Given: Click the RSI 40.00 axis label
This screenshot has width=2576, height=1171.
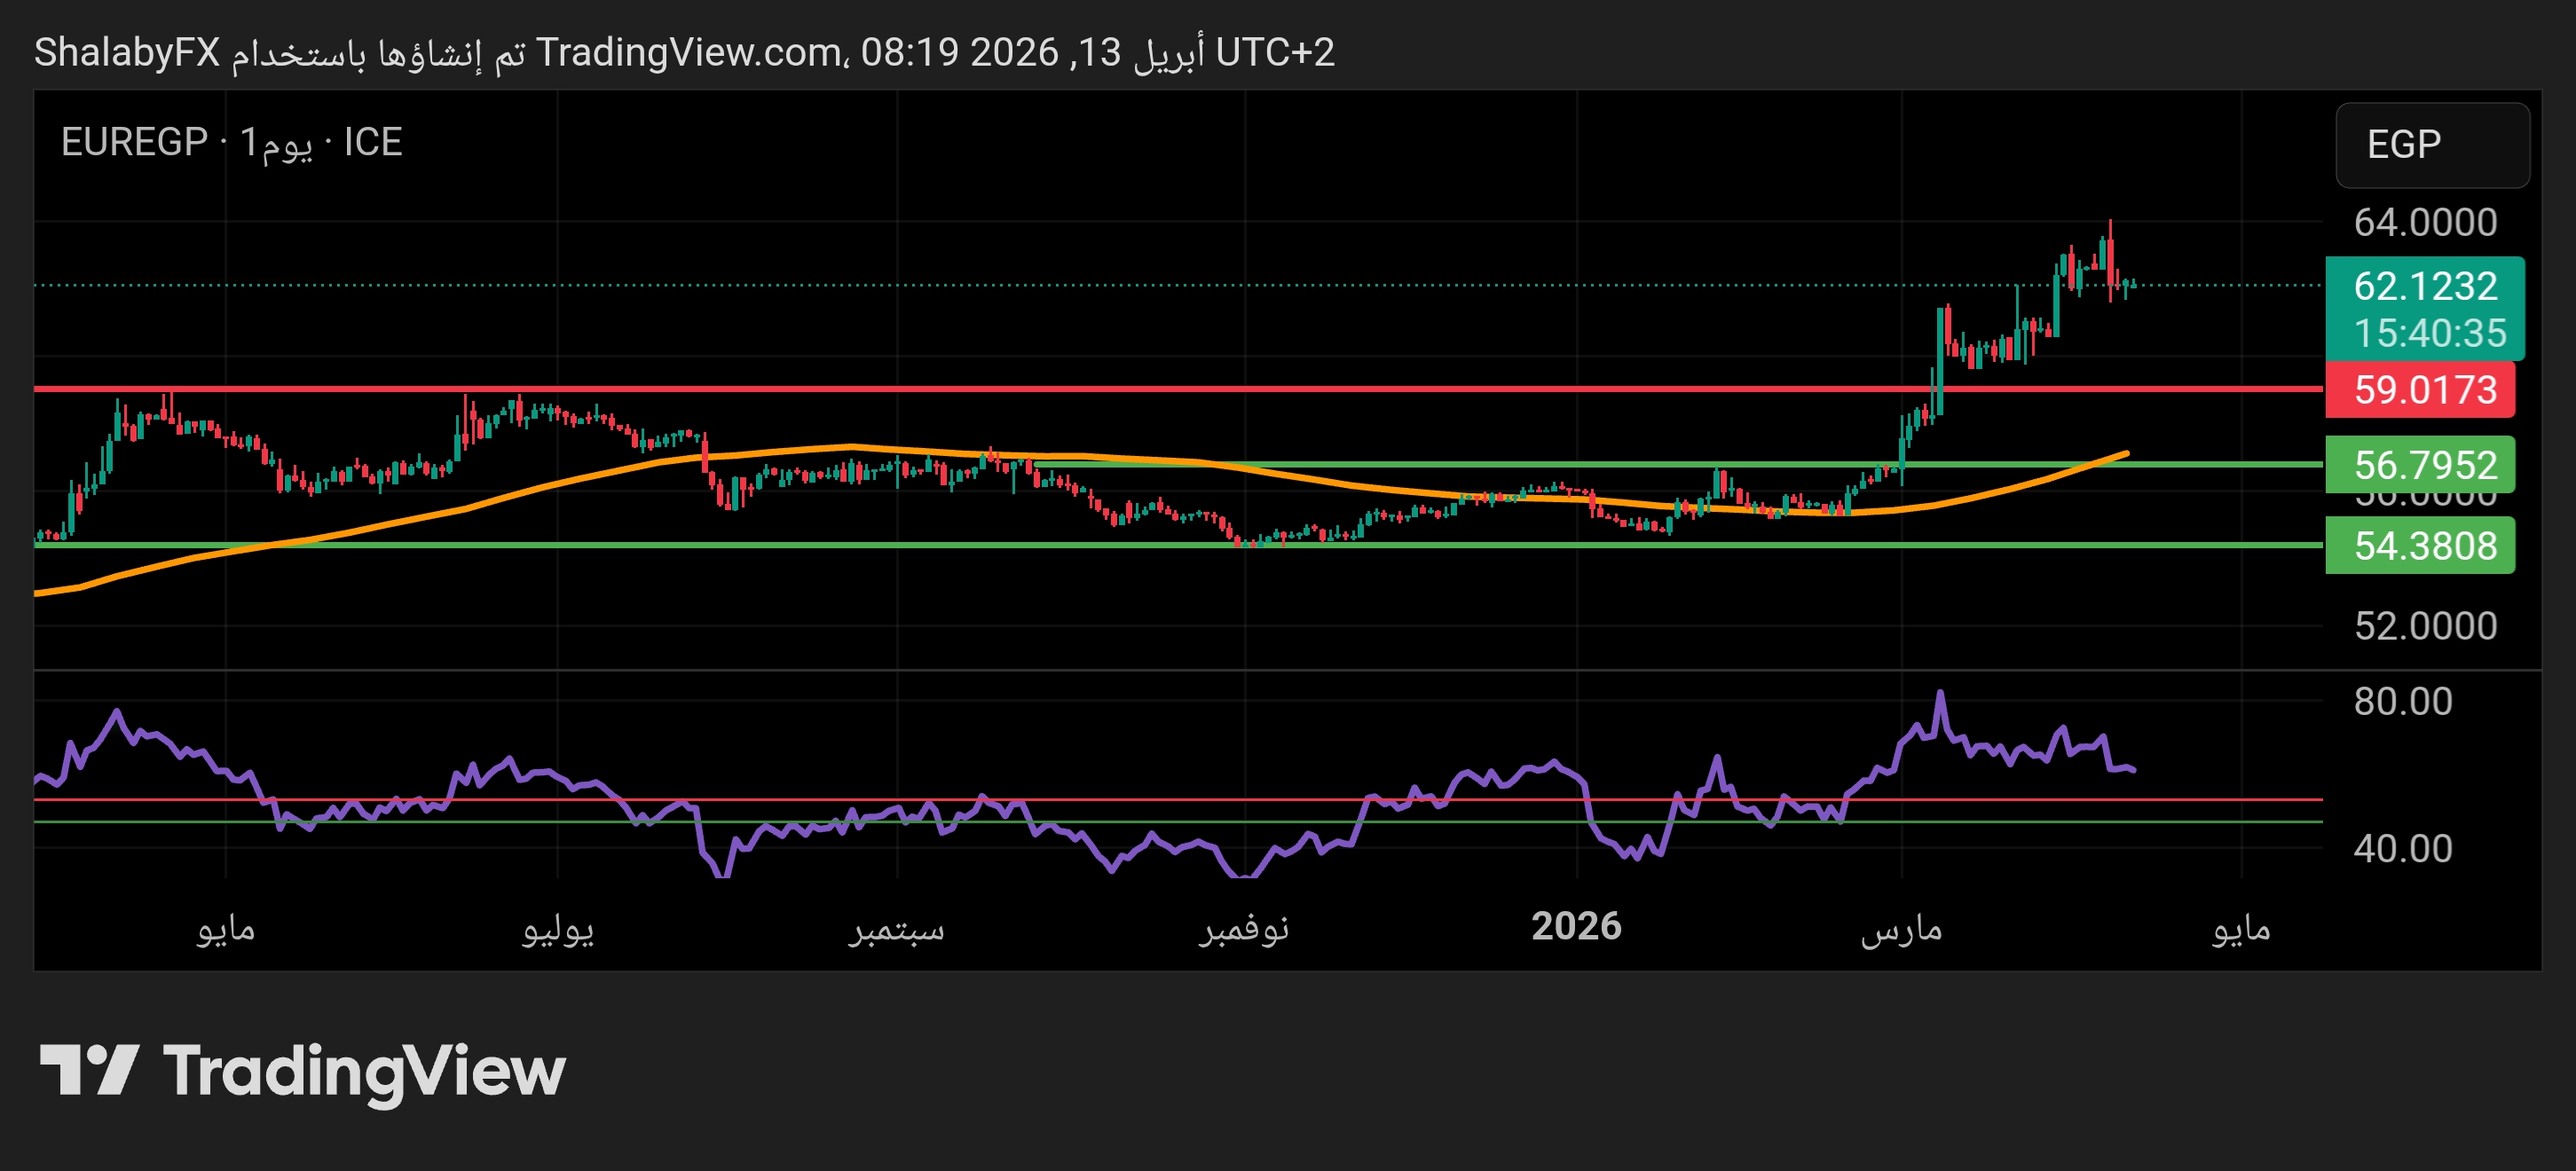Looking at the screenshot, I should 2402,849.
